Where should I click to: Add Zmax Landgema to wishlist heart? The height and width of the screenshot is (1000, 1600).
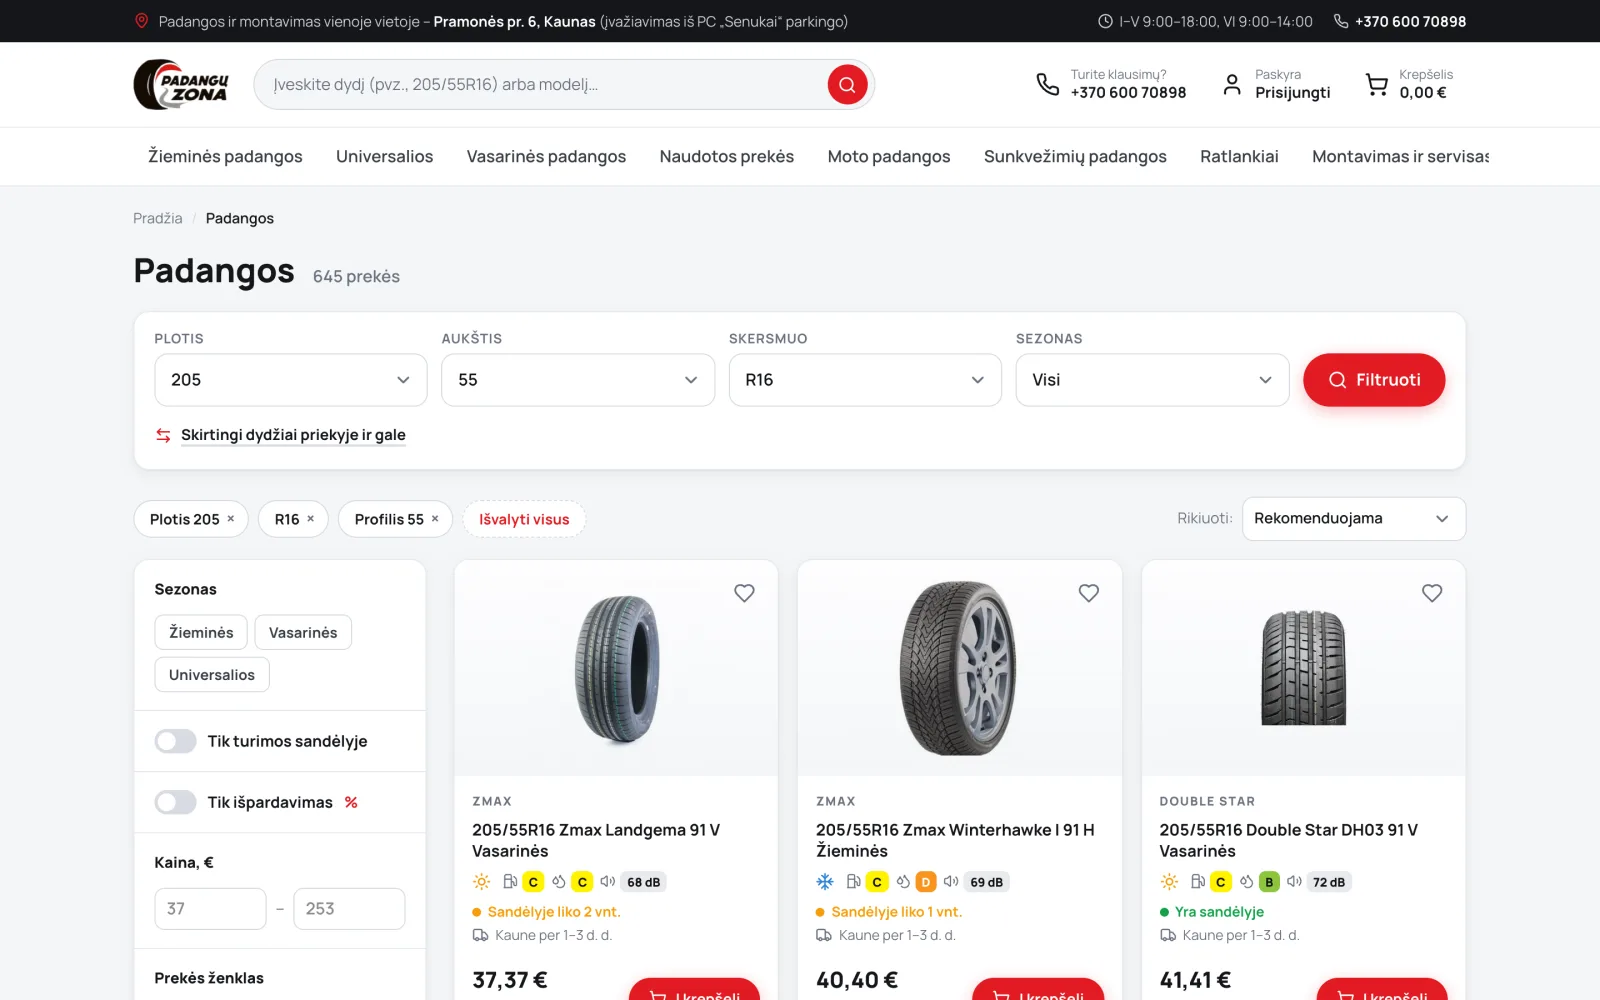744,593
